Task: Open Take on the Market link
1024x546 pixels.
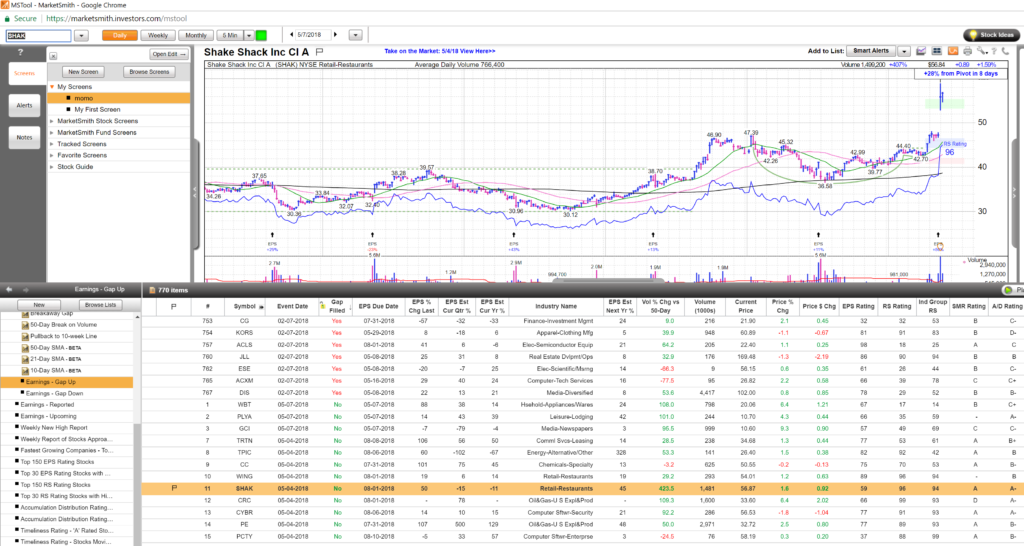Action: (x=440, y=51)
